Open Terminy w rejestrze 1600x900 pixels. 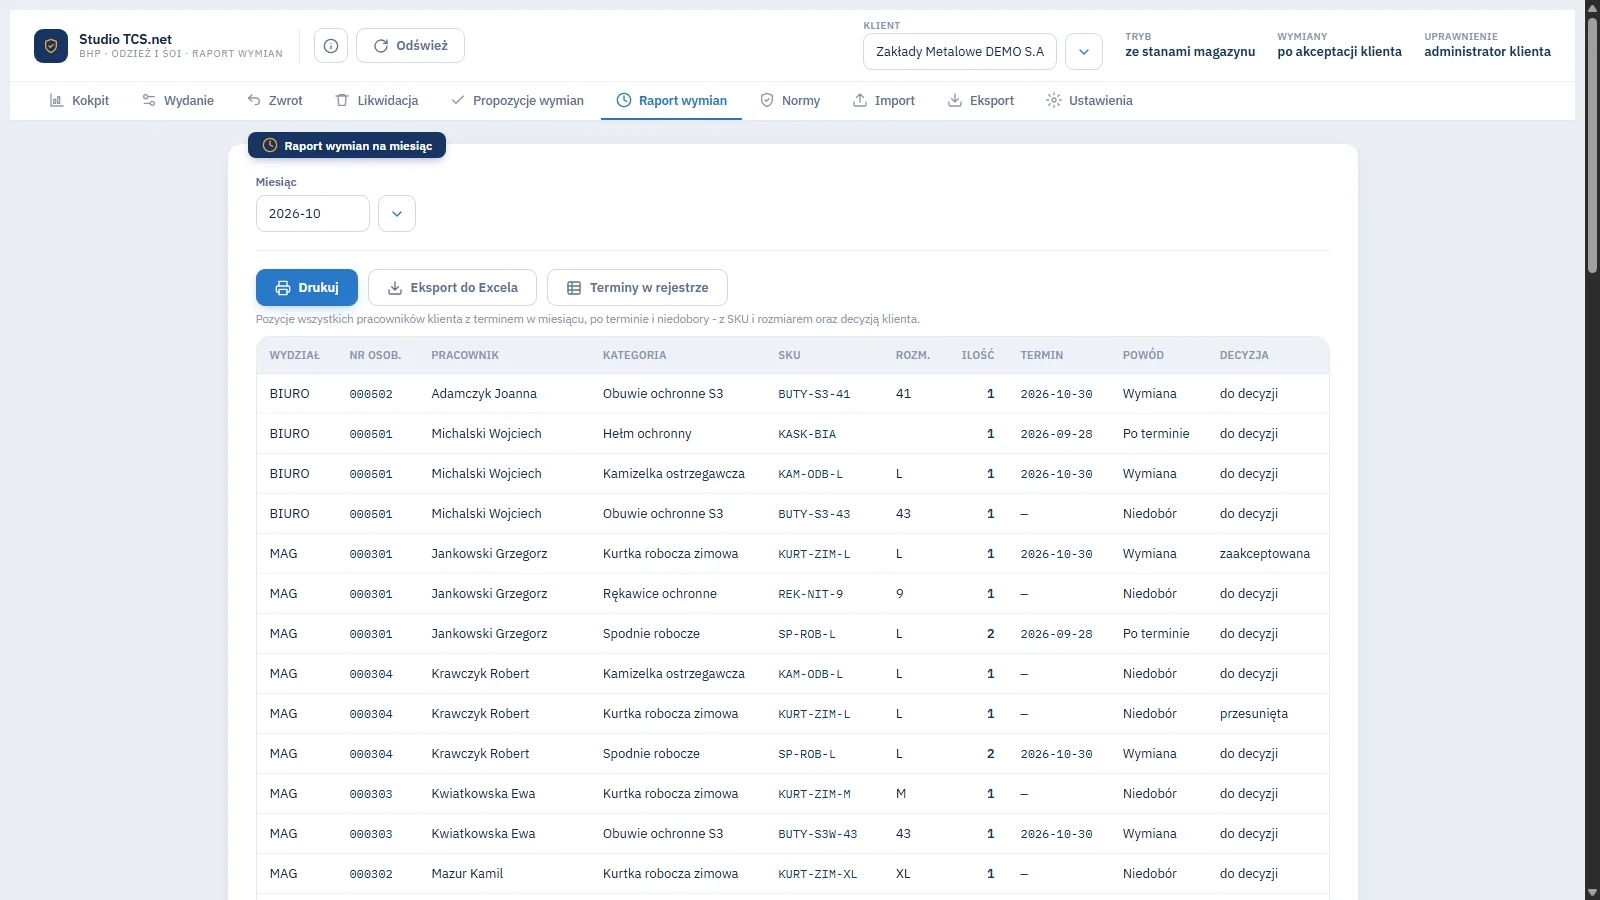[x=638, y=288]
